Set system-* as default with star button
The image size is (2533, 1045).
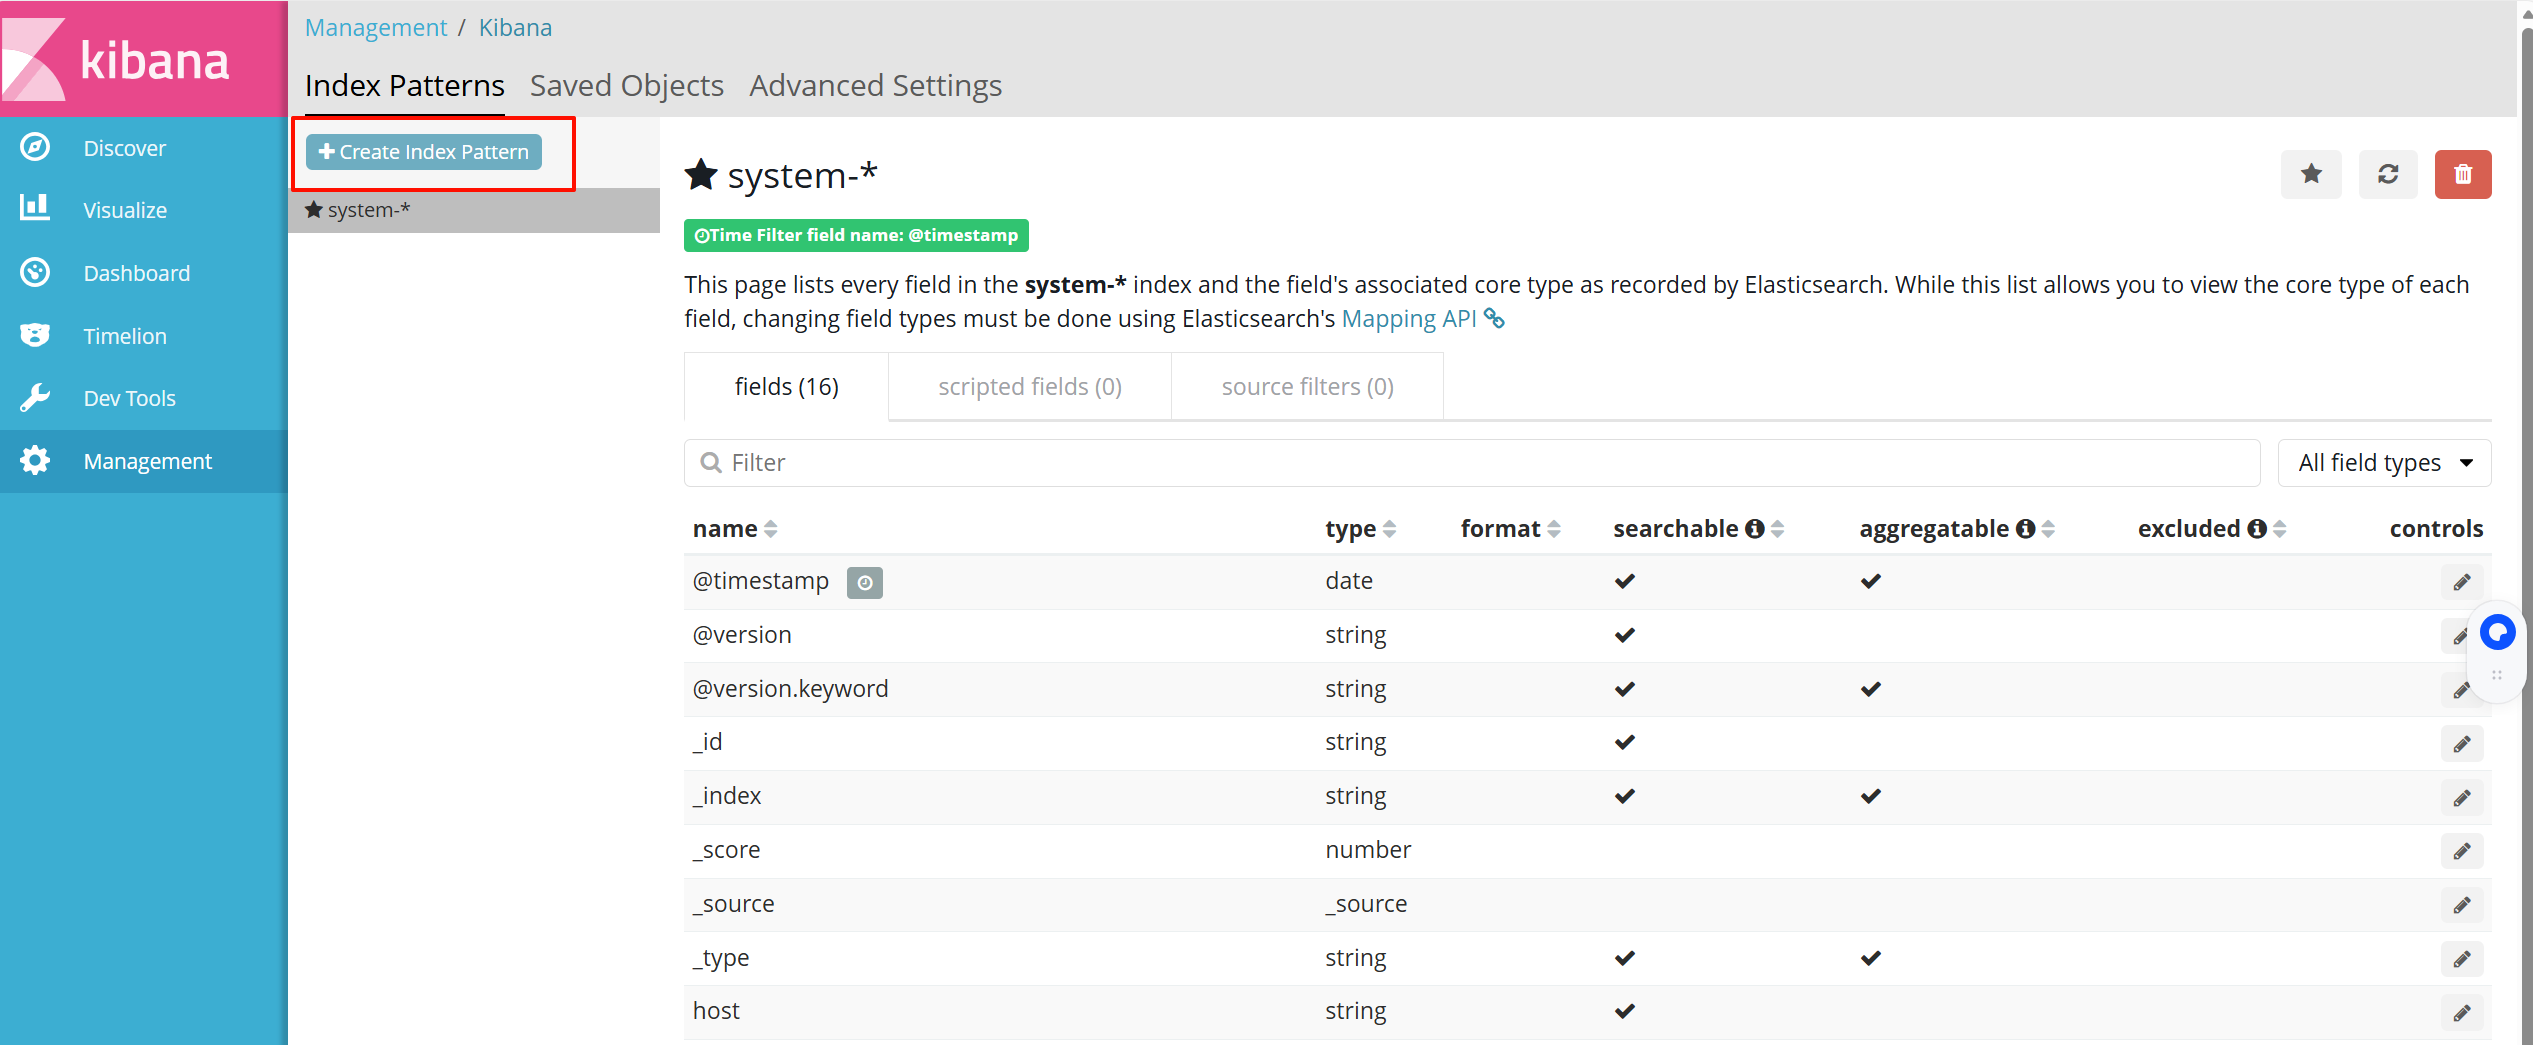pyautogui.click(x=2311, y=174)
